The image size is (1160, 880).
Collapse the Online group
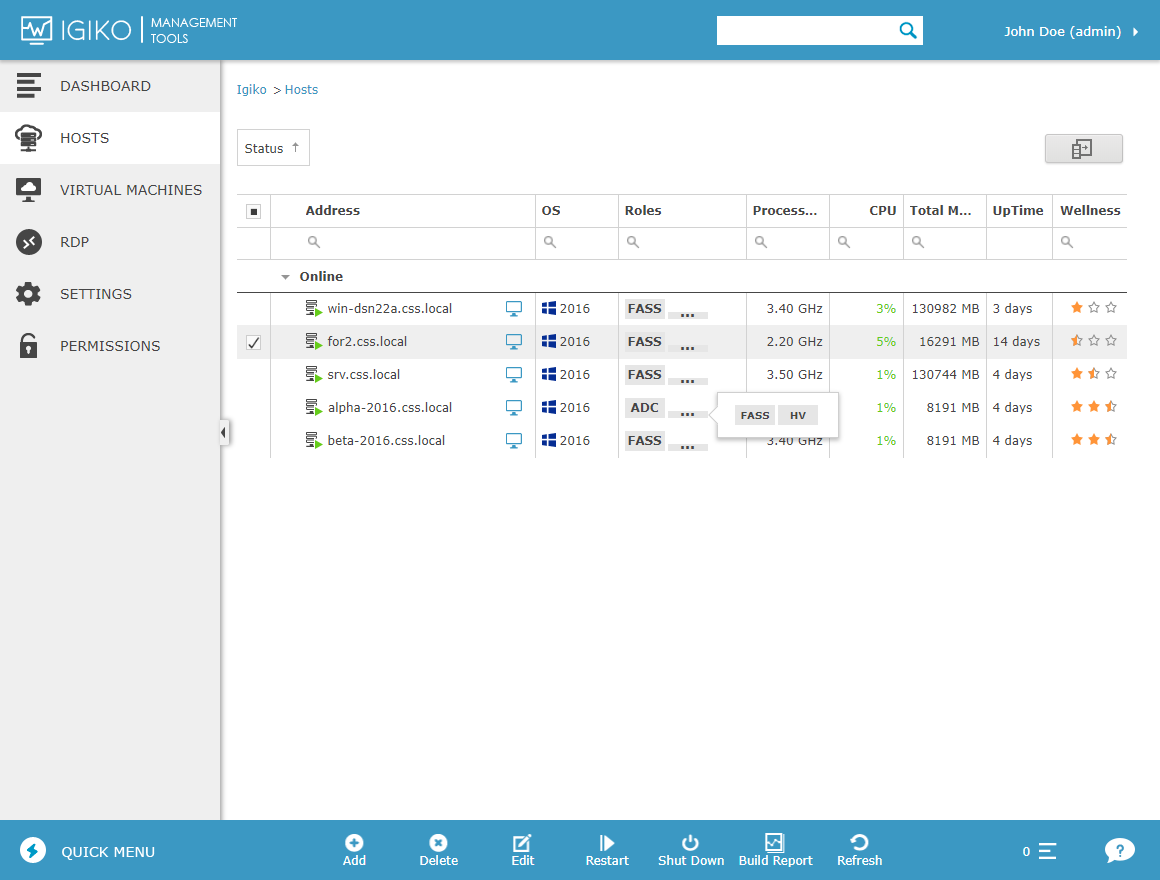point(286,277)
